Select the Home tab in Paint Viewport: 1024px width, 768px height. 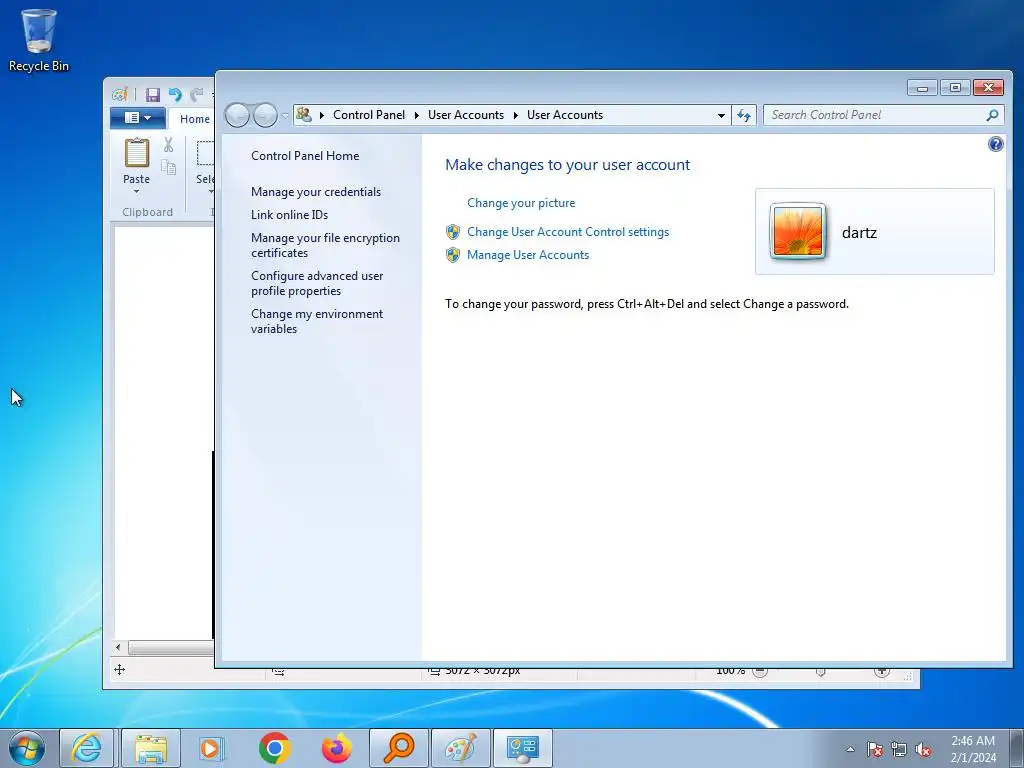coord(195,119)
